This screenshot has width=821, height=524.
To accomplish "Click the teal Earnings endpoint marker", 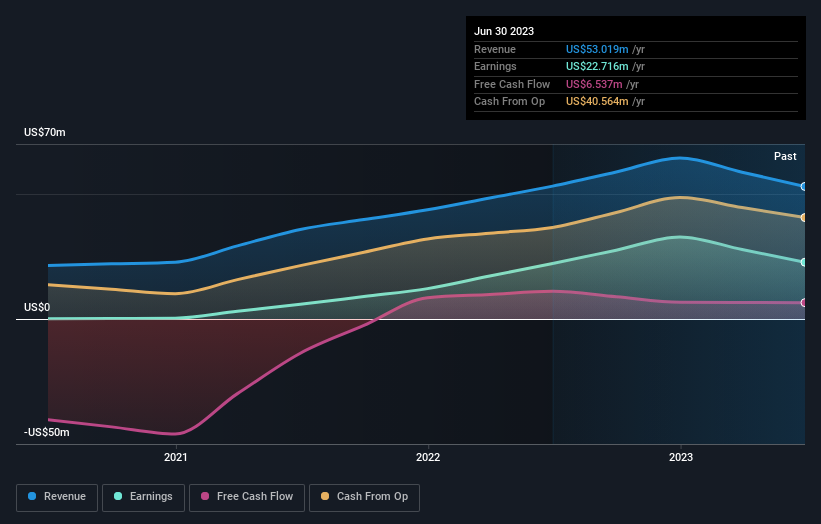I will 804,262.
